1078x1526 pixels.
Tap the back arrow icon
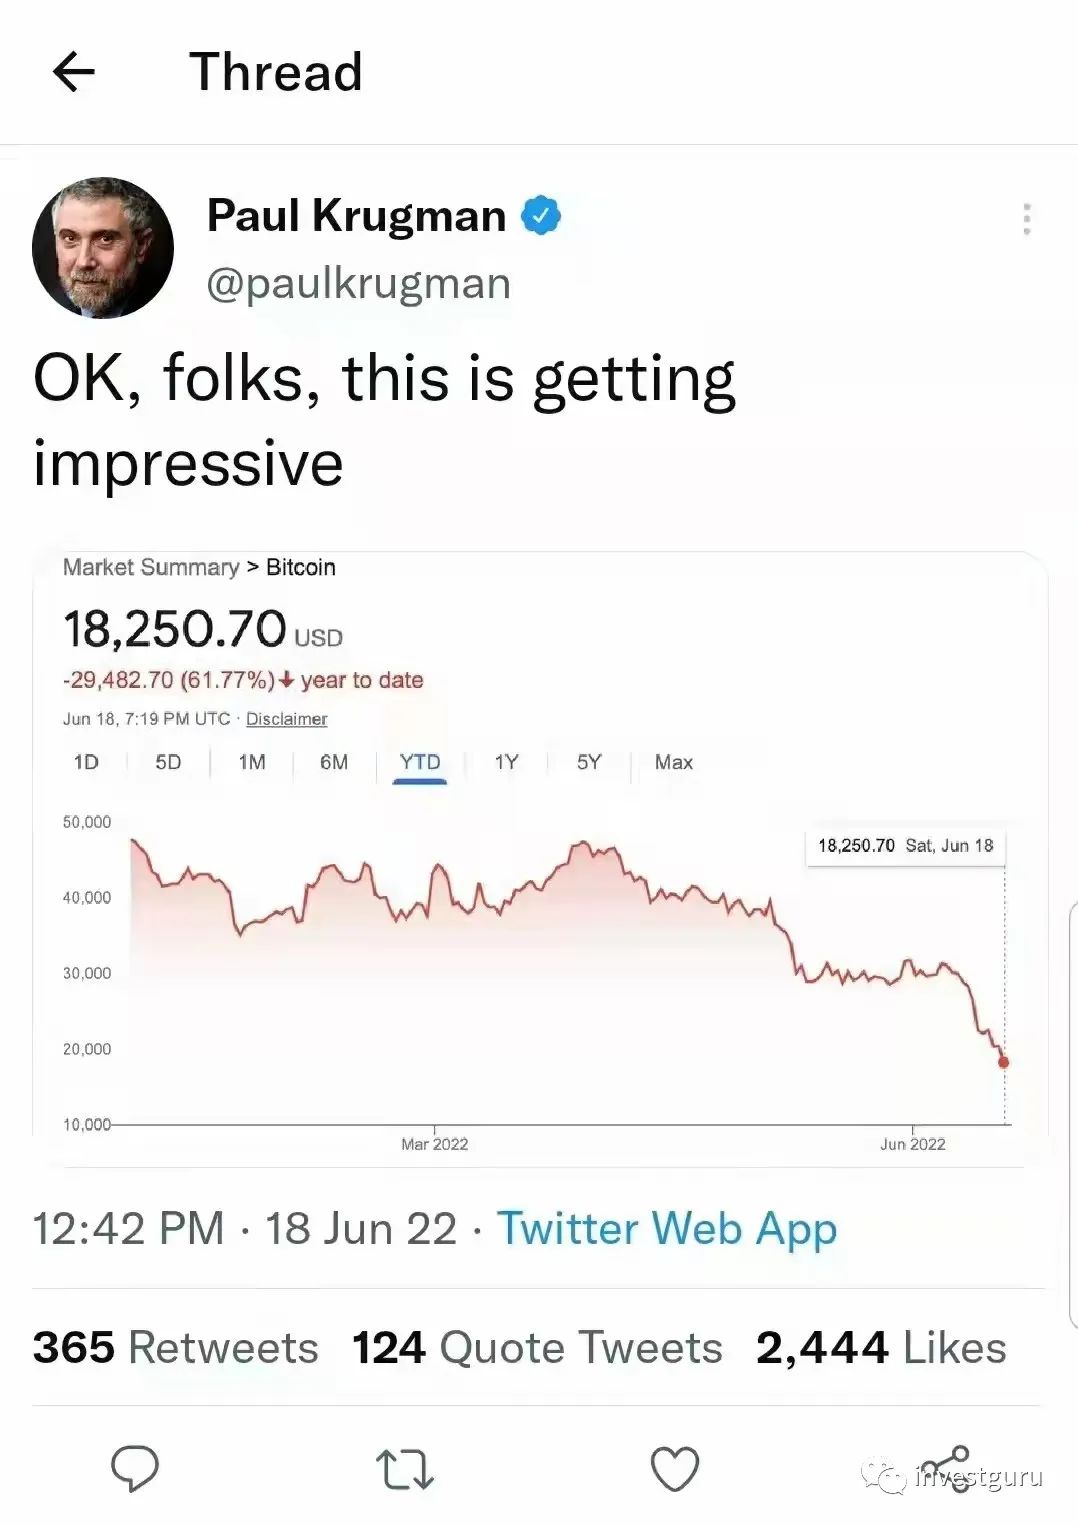73,72
